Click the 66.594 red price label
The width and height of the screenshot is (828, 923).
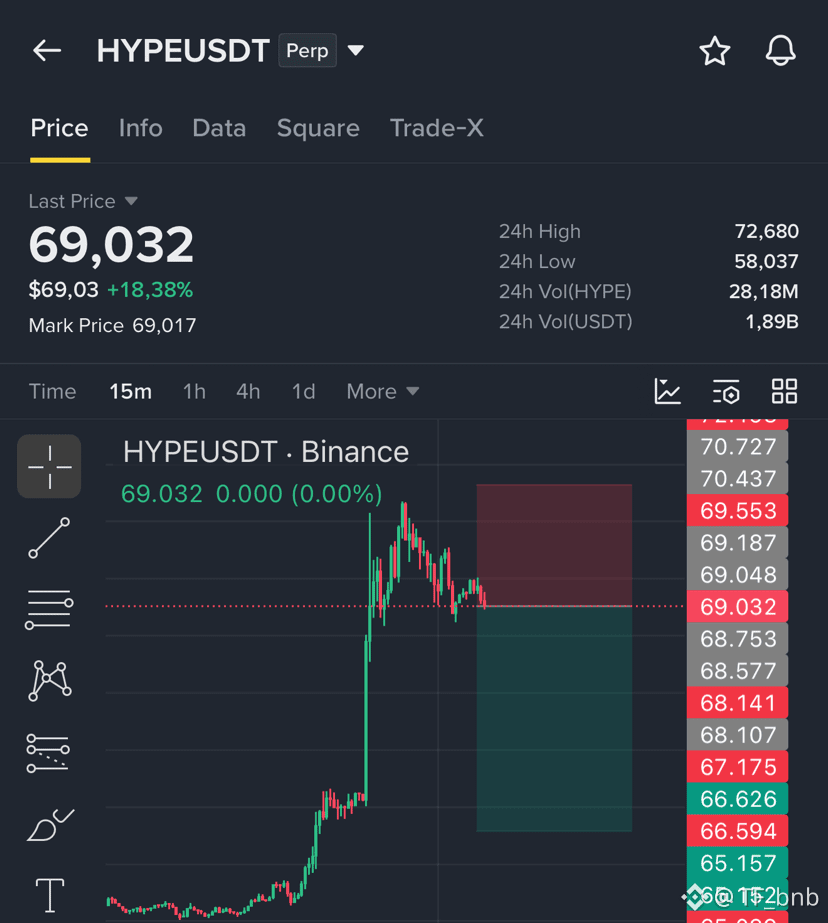[x=737, y=831]
